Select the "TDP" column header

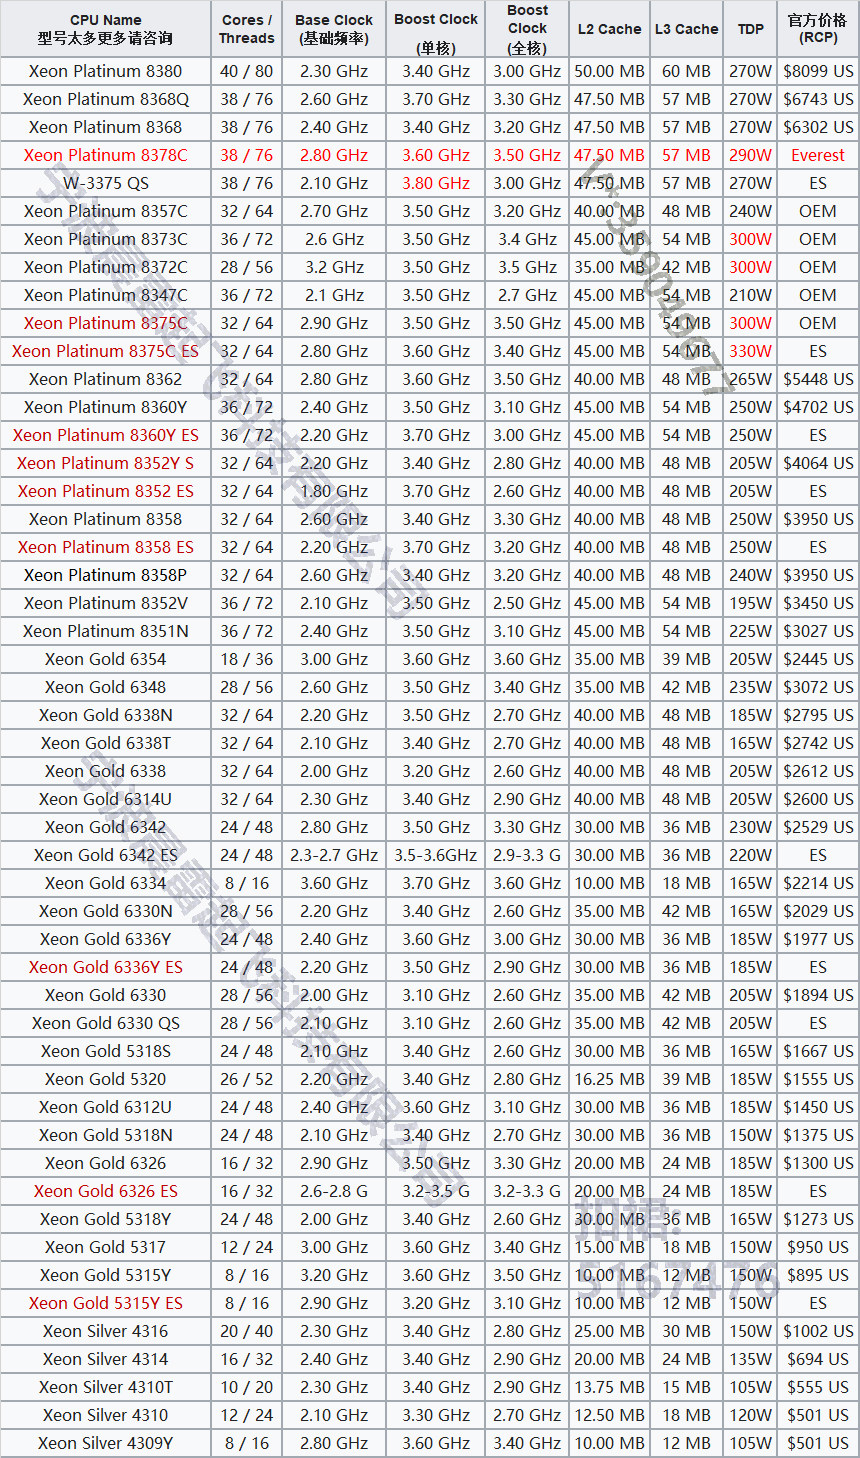pos(751,29)
